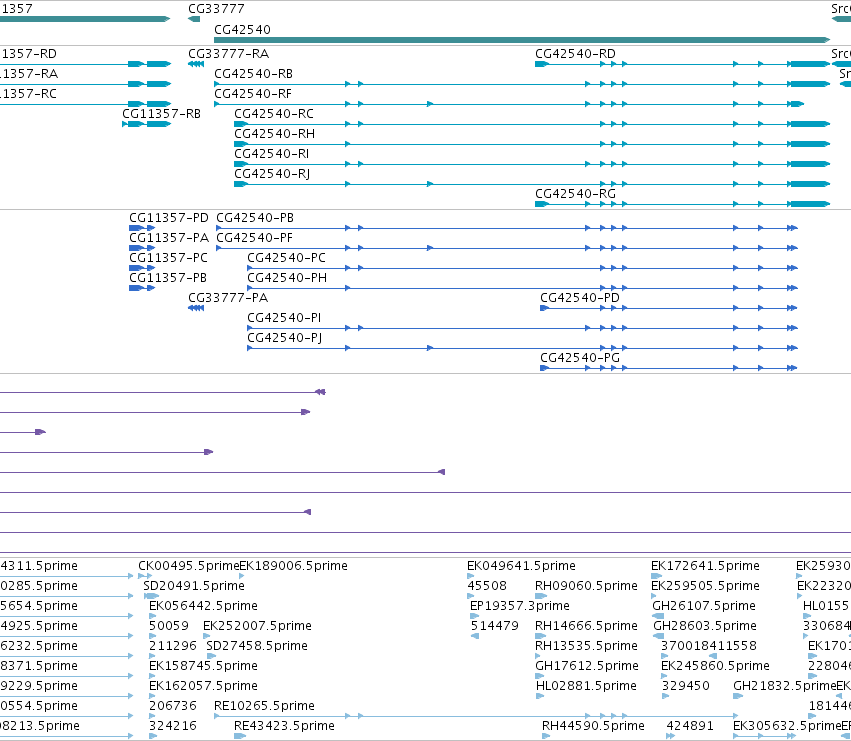Select EST RH14666.5prime label
The width and height of the screenshot is (851, 741).
click(x=586, y=626)
